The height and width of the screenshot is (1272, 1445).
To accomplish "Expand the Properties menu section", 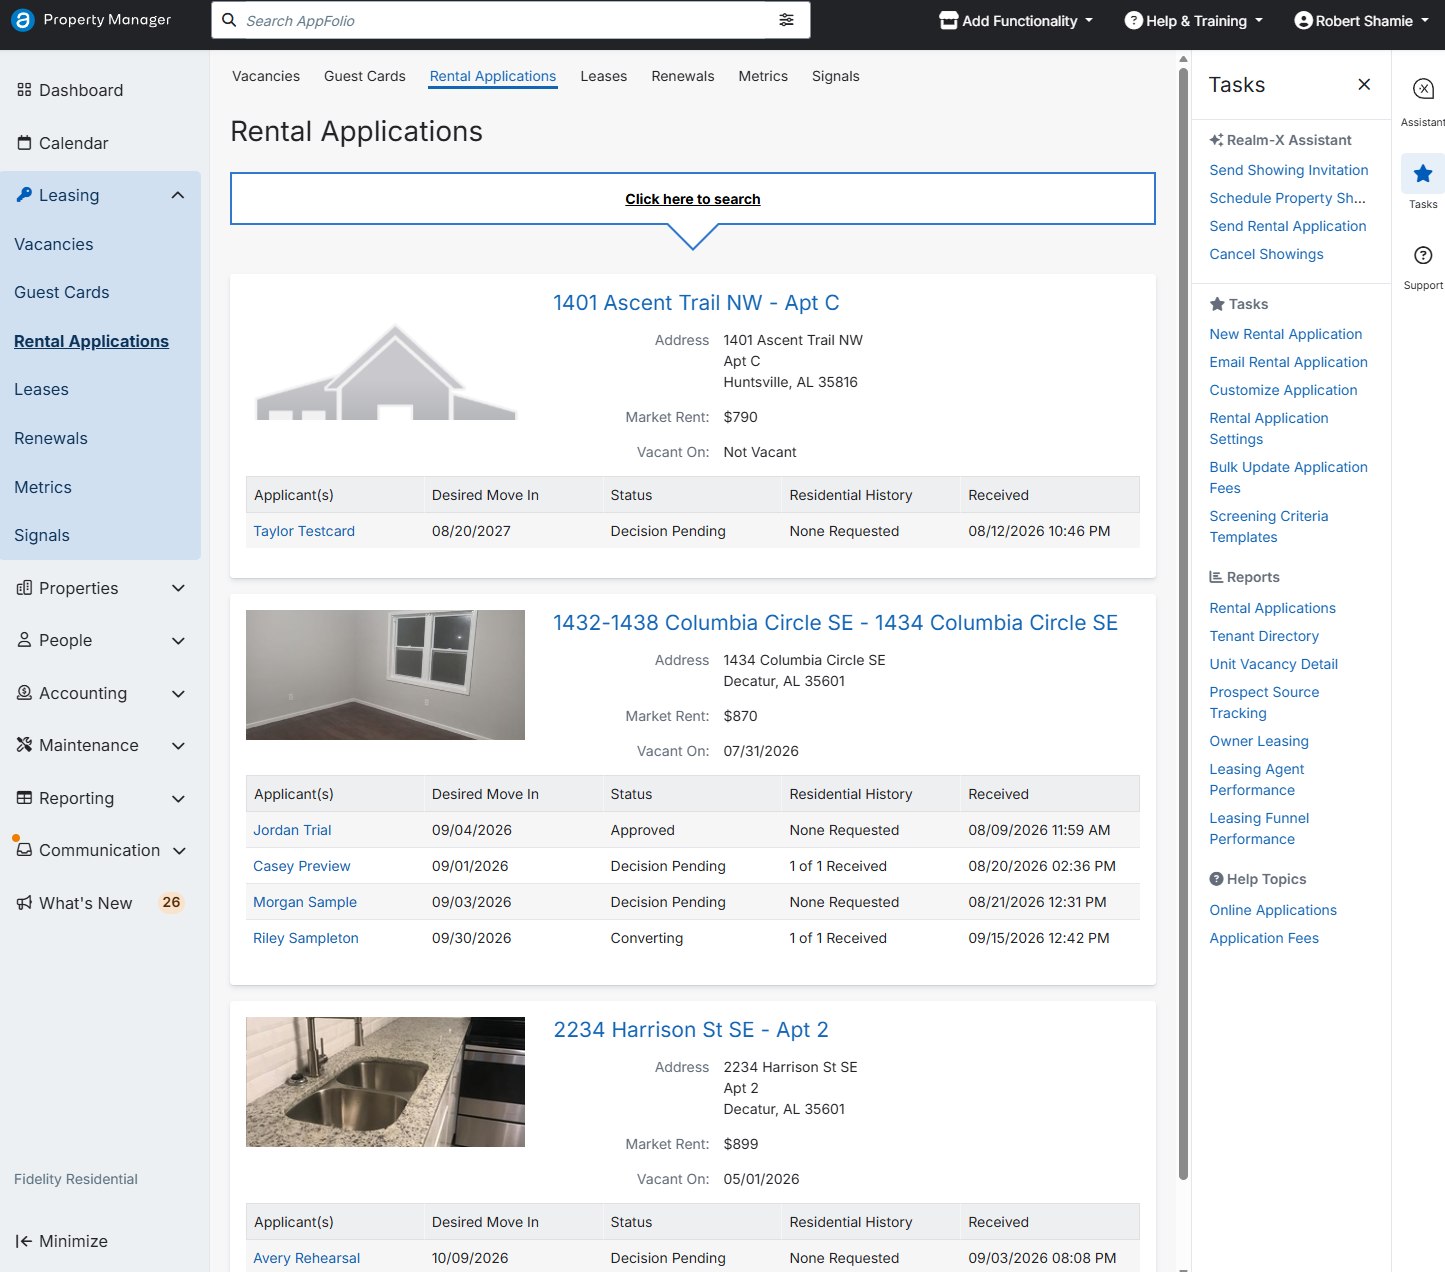I will 178,588.
